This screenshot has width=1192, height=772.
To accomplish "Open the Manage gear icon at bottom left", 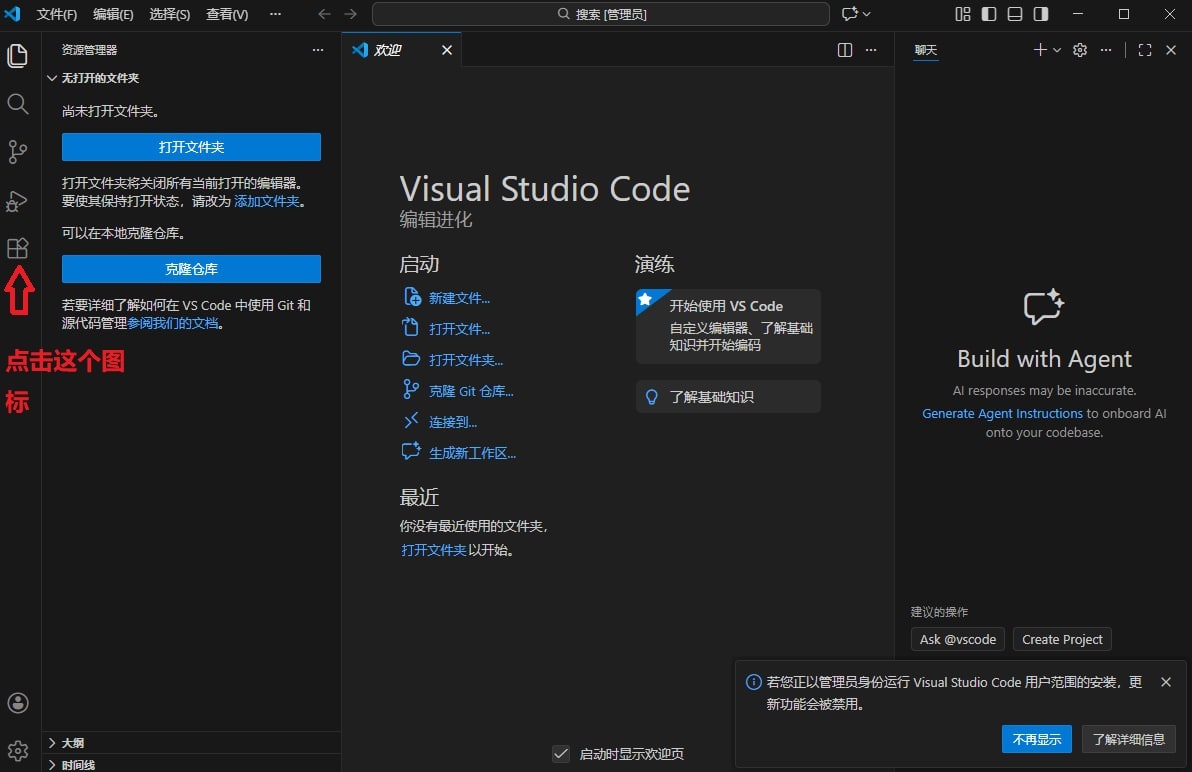I will click(x=18, y=750).
